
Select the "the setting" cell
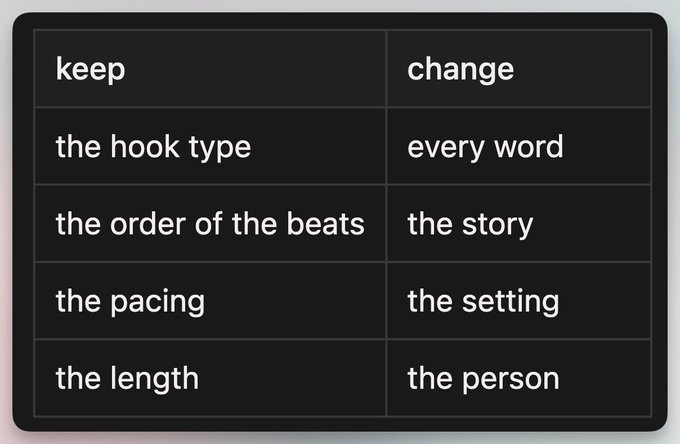[x=519, y=300]
